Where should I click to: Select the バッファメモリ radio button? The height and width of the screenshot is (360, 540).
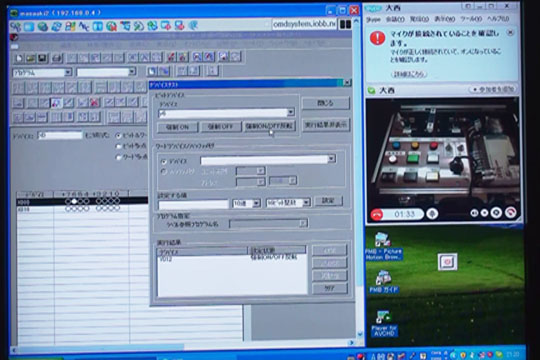coord(164,171)
